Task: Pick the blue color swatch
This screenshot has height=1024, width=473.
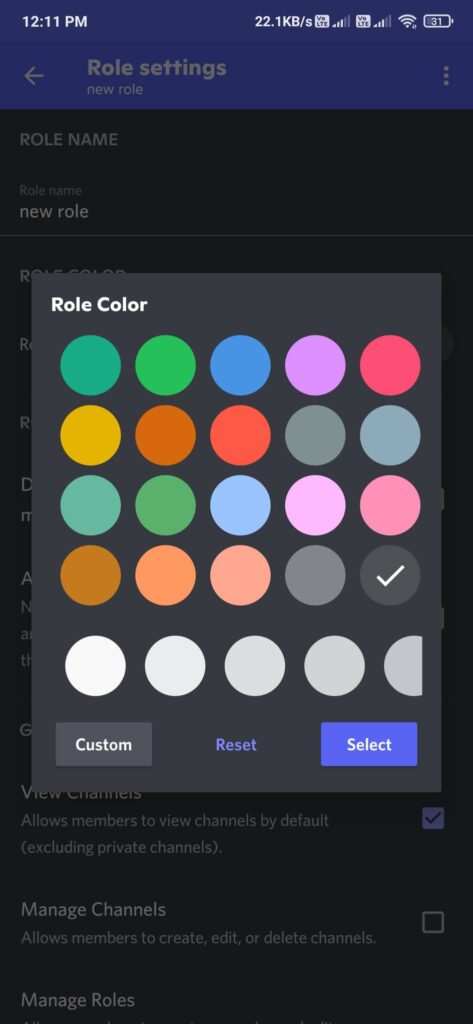Action: [x=240, y=365]
